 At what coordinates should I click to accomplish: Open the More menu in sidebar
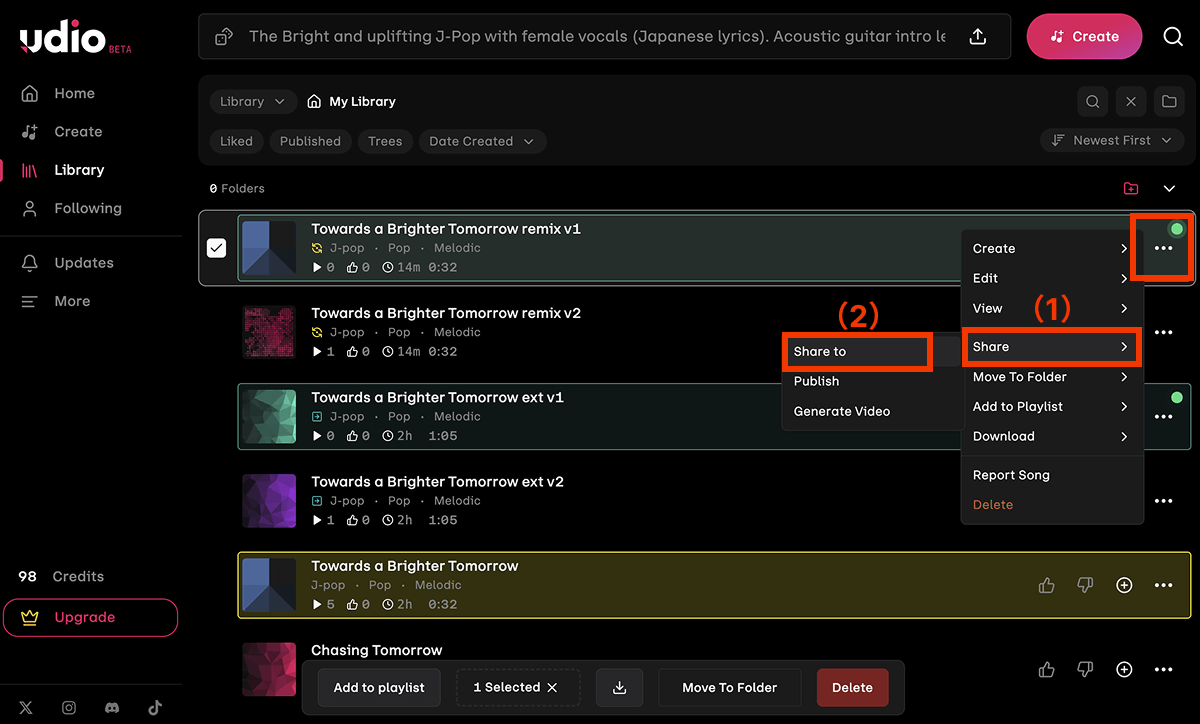[56, 301]
